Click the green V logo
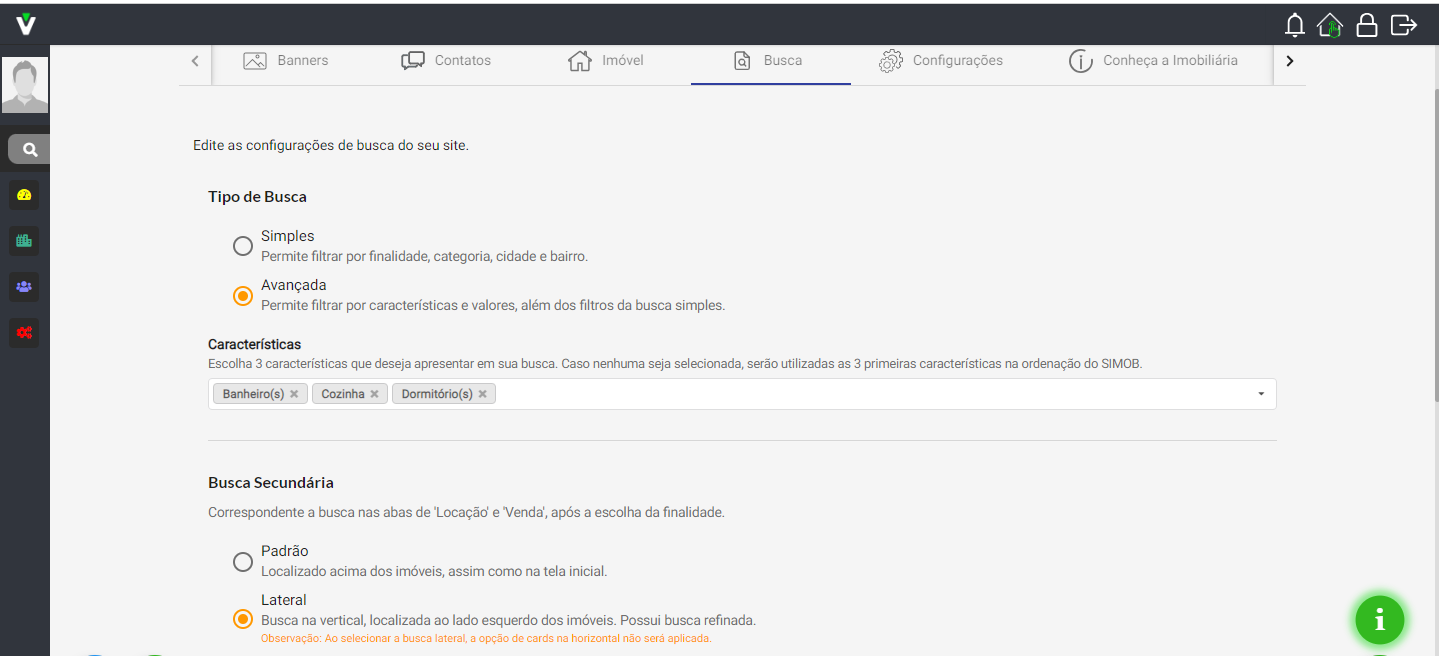 26,24
